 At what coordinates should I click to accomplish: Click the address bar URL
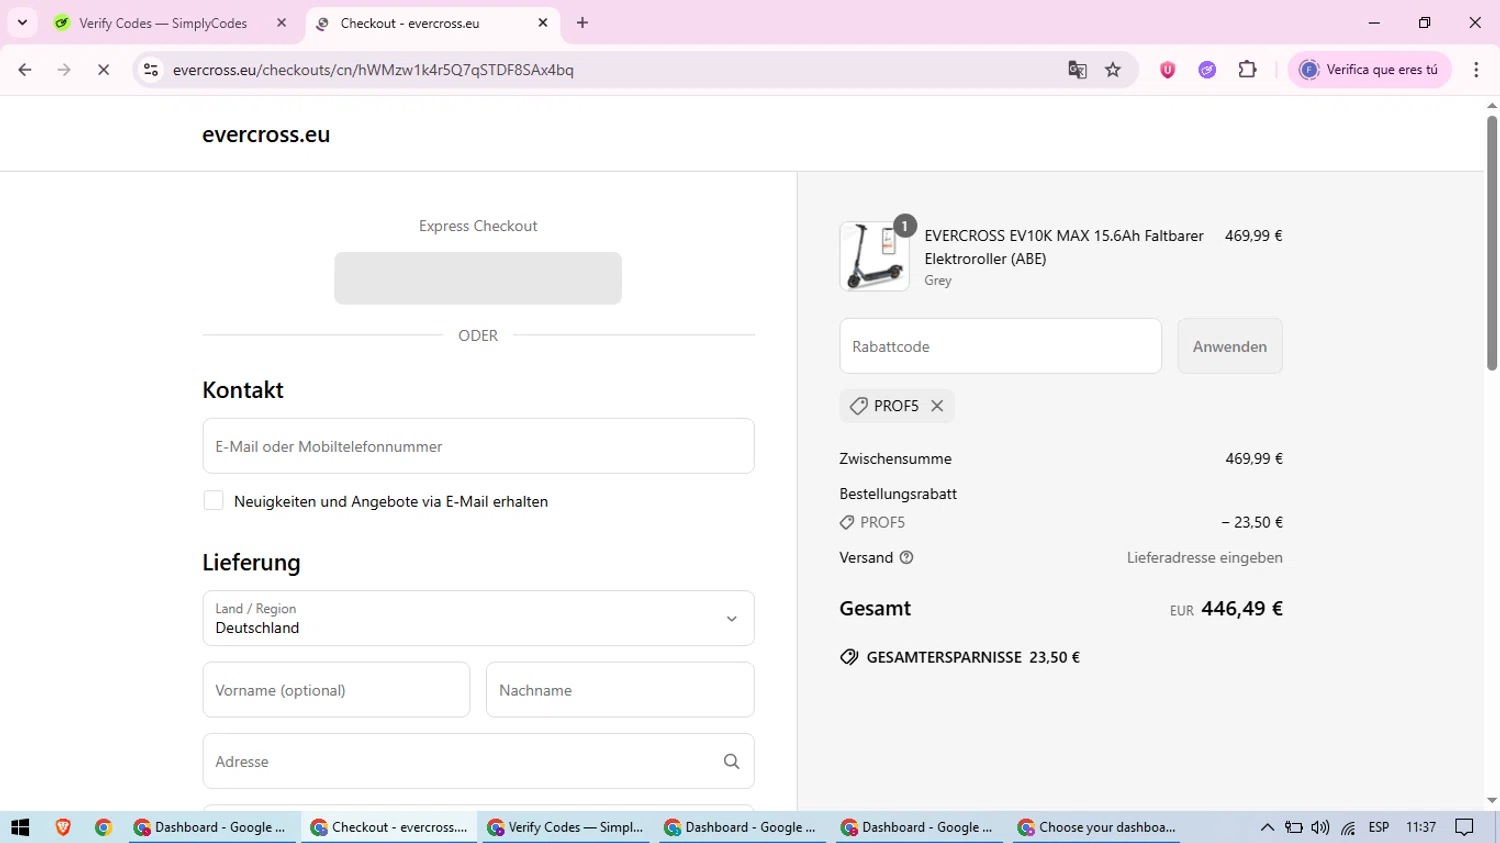[x=373, y=70]
